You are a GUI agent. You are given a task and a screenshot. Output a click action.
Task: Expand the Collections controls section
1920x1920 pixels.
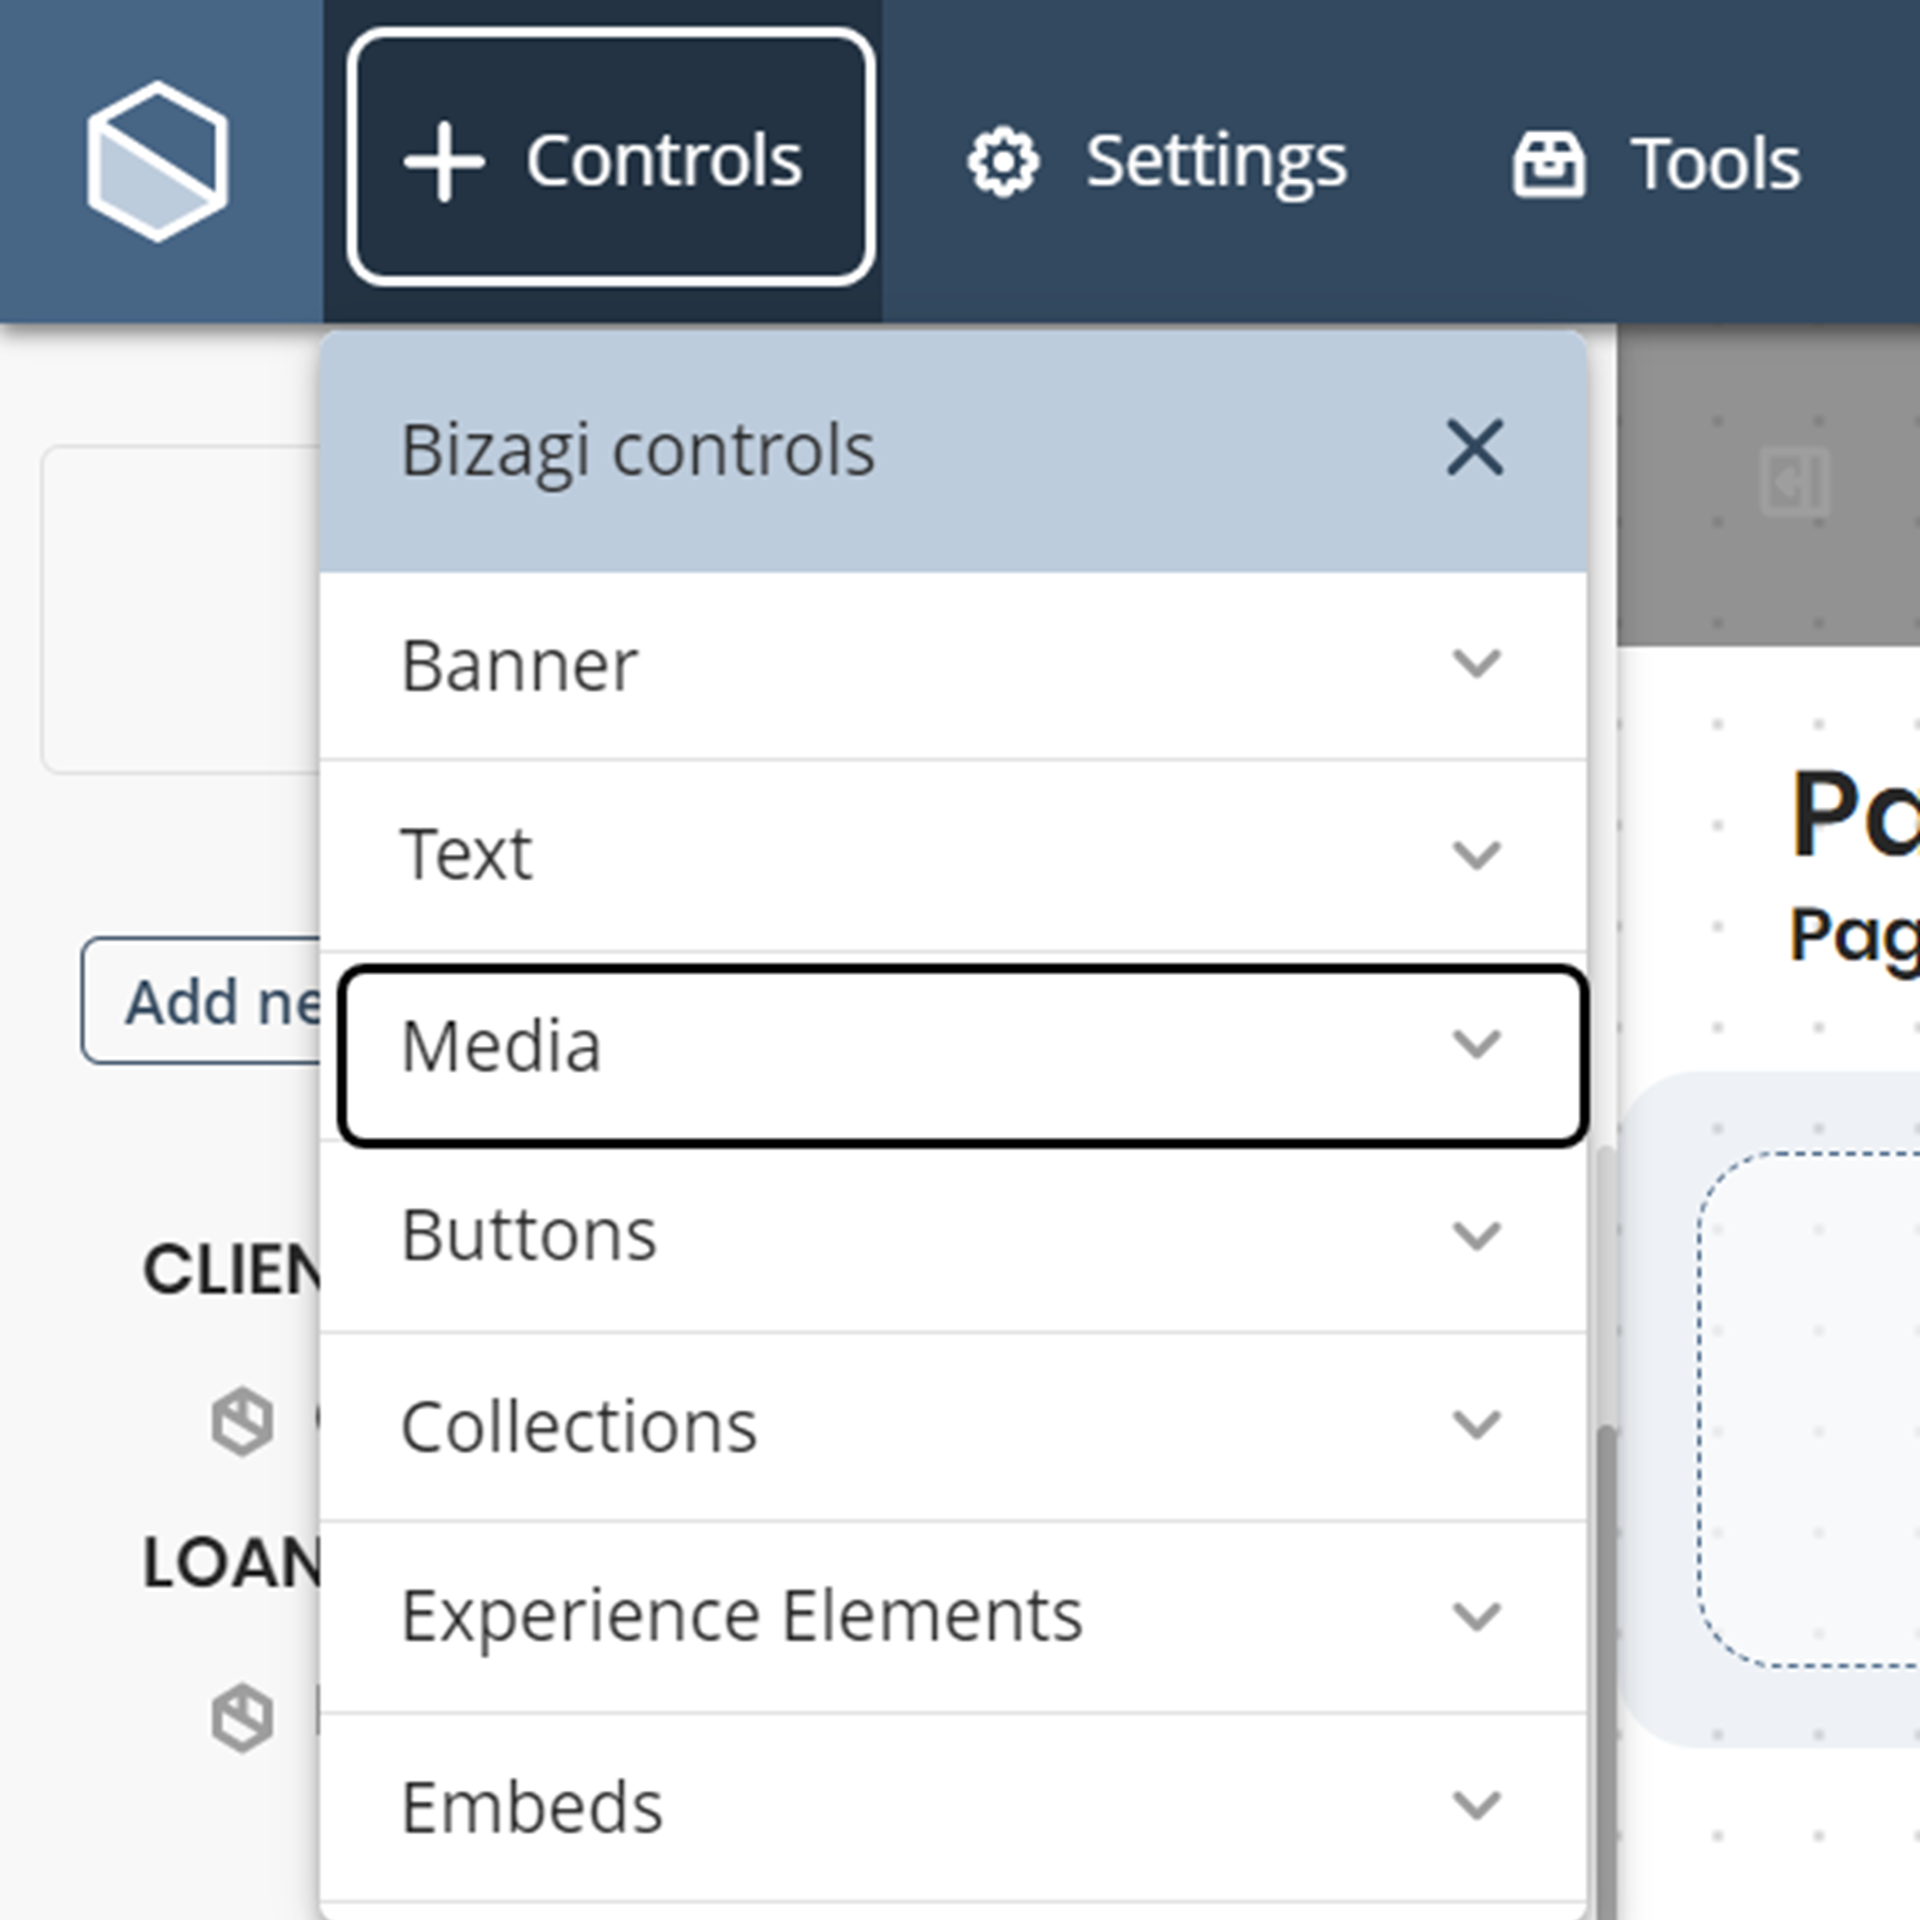[953, 1427]
